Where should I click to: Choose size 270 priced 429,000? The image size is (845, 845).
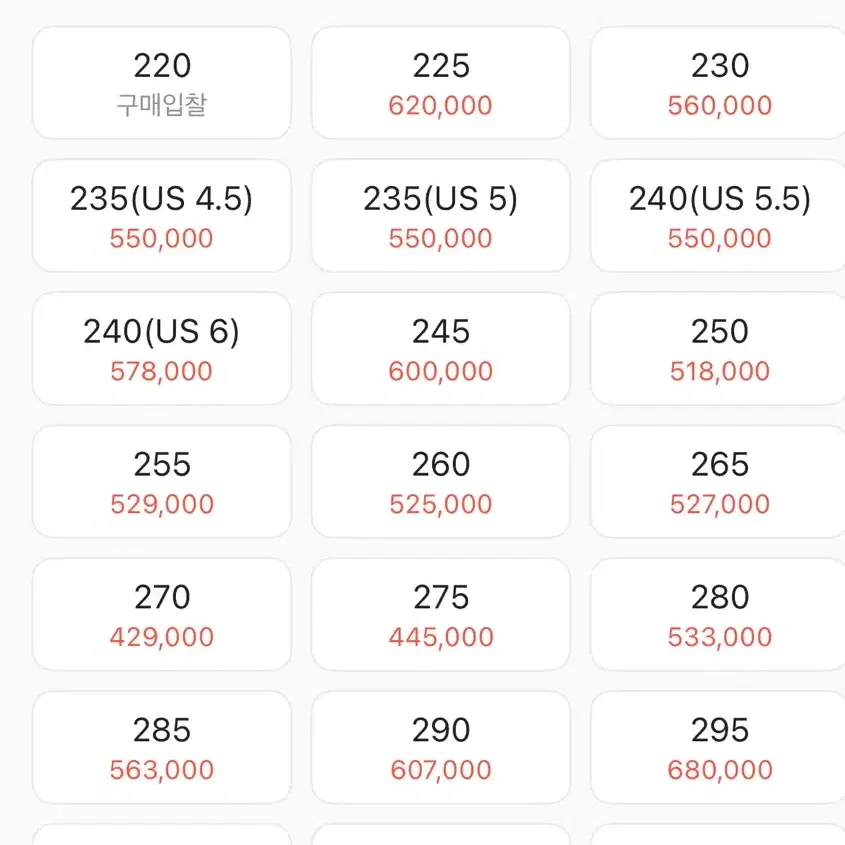[x=162, y=615]
